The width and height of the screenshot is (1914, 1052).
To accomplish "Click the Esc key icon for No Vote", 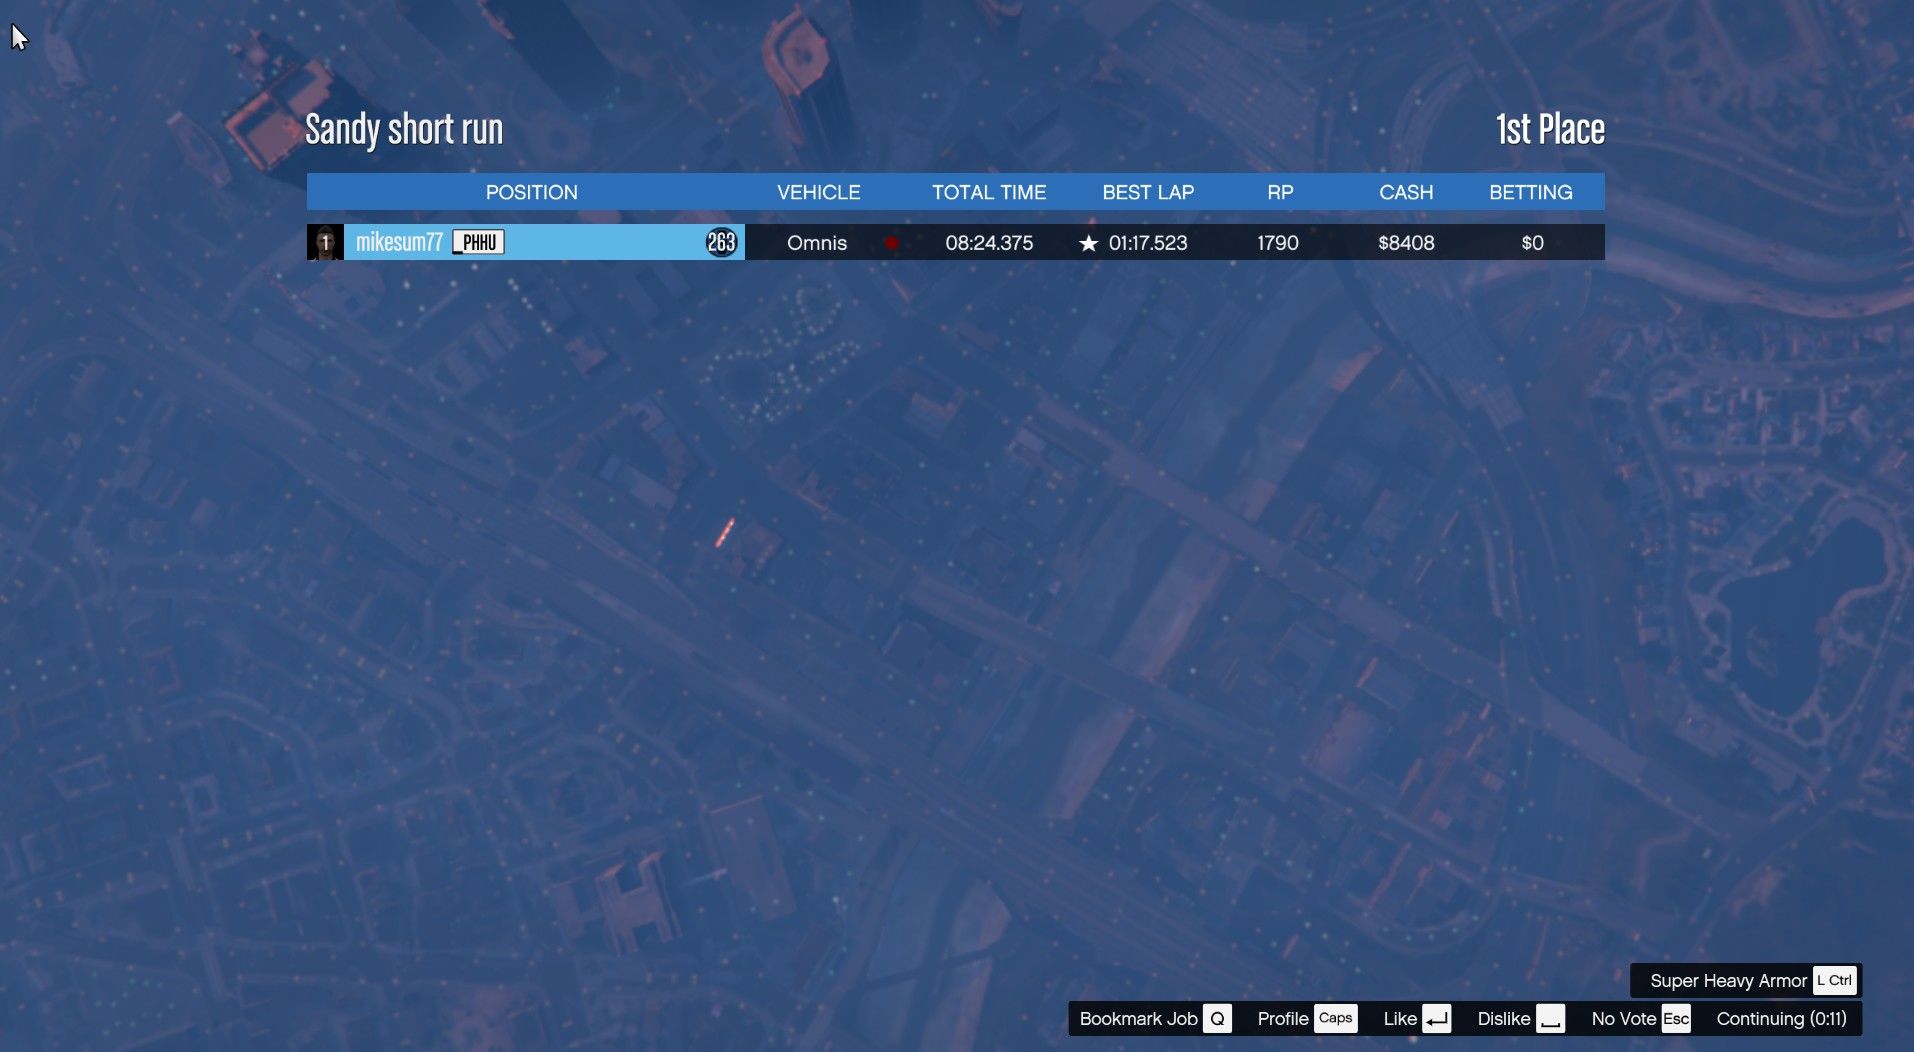I will pos(1676,1019).
